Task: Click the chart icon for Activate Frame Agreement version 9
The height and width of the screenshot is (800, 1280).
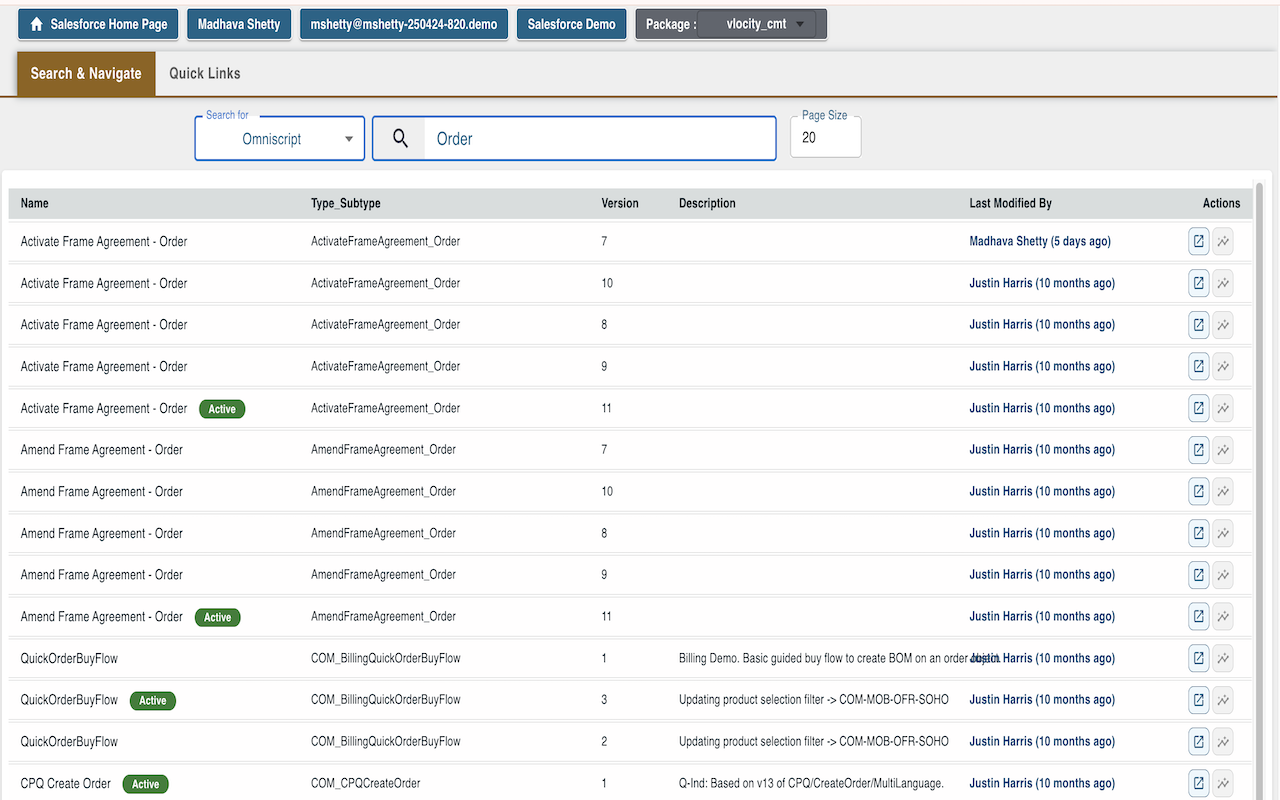Action: (x=1223, y=366)
